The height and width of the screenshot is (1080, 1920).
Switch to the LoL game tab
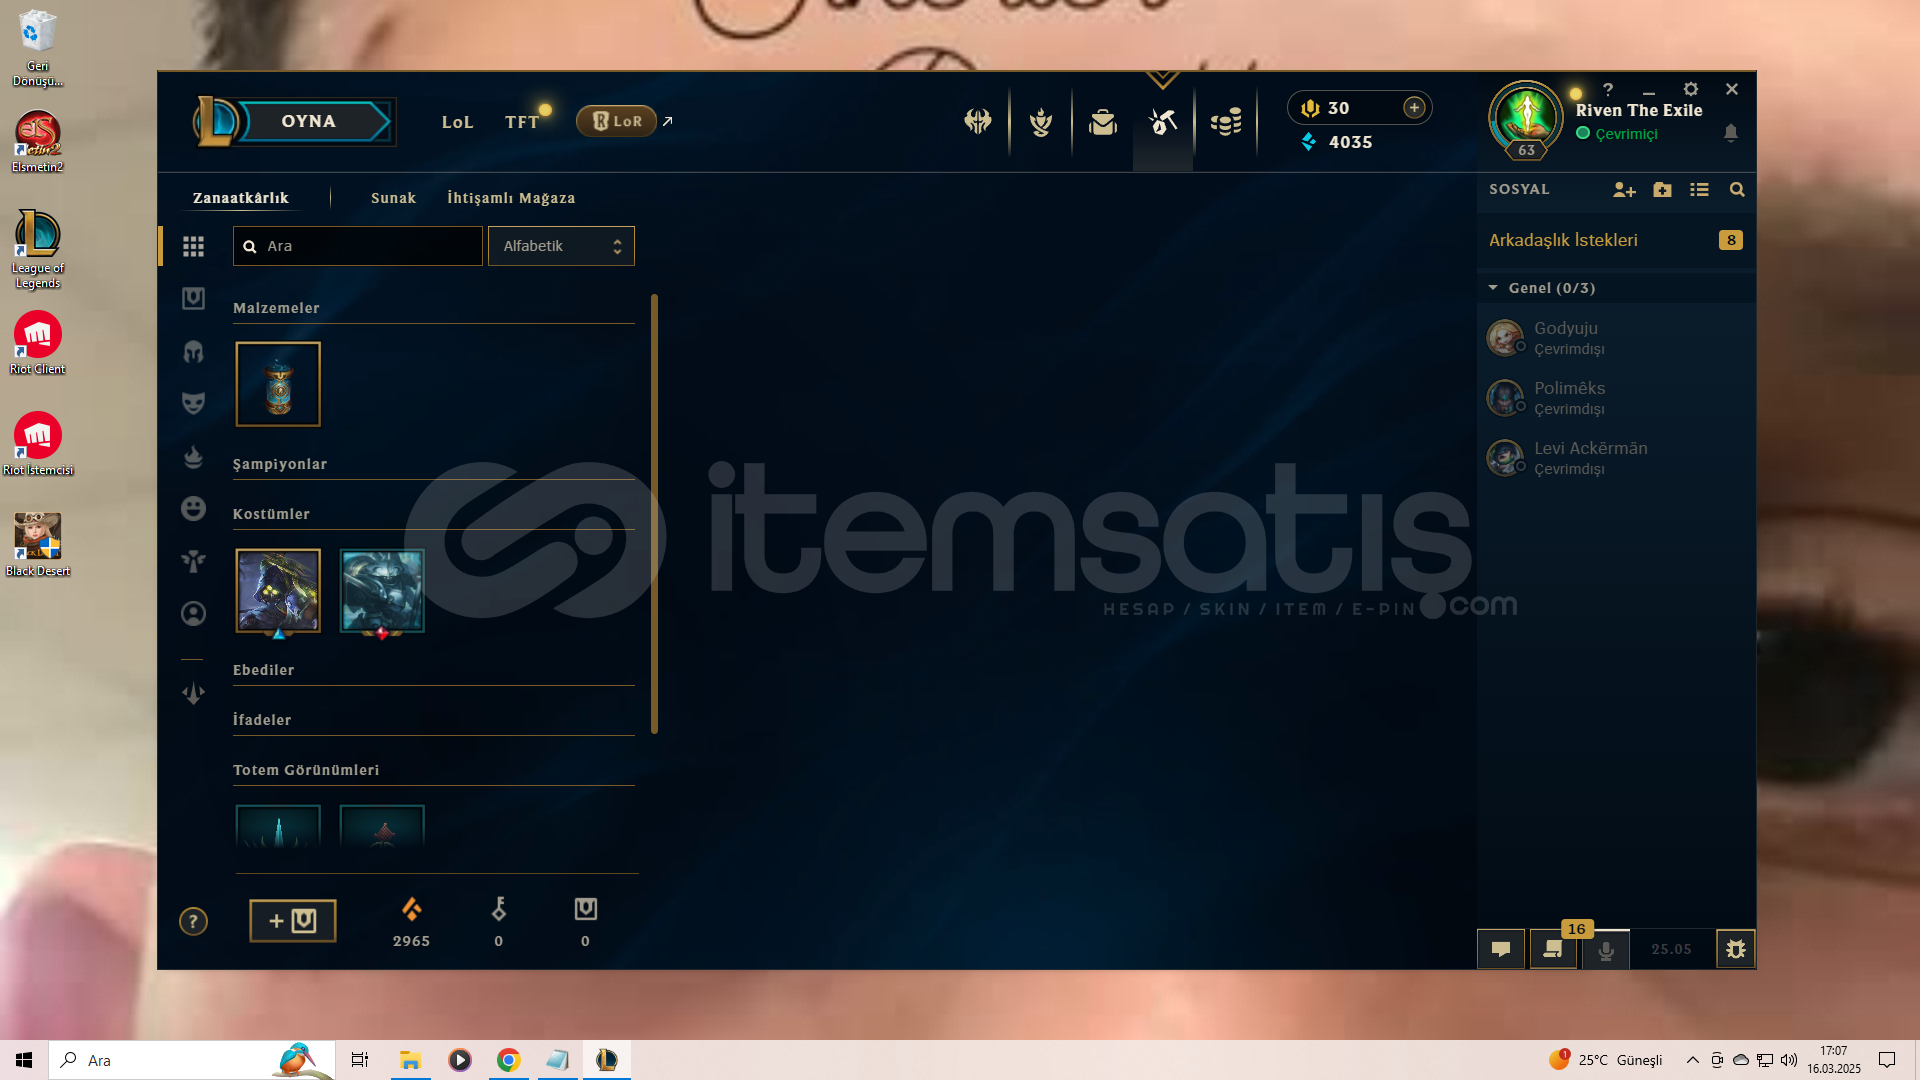click(x=457, y=122)
